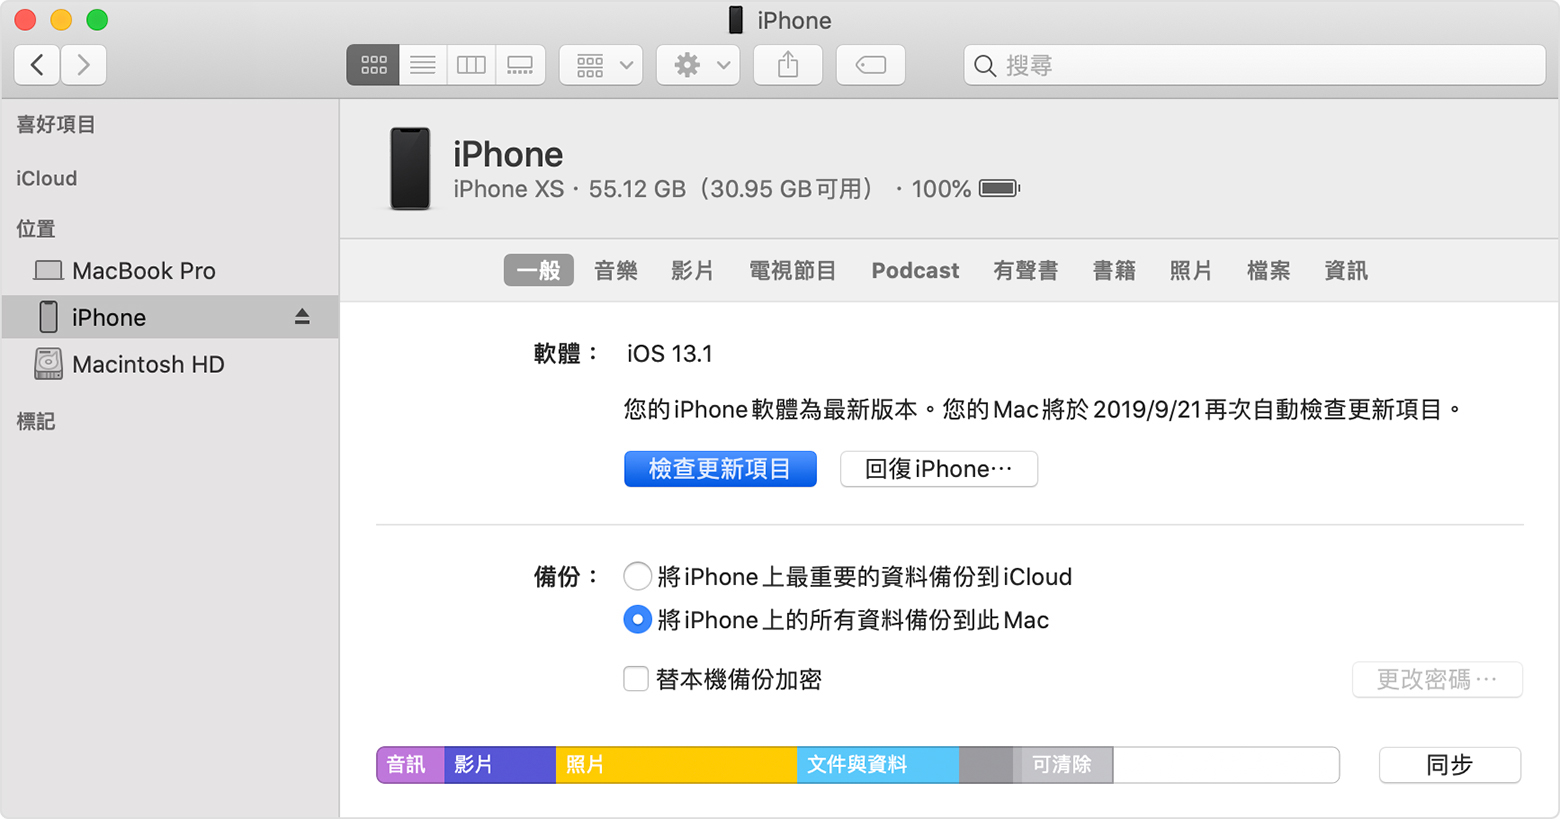Viewport: 1560px width, 820px height.
Task: Go back with the left arrow
Action: (37, 65)
